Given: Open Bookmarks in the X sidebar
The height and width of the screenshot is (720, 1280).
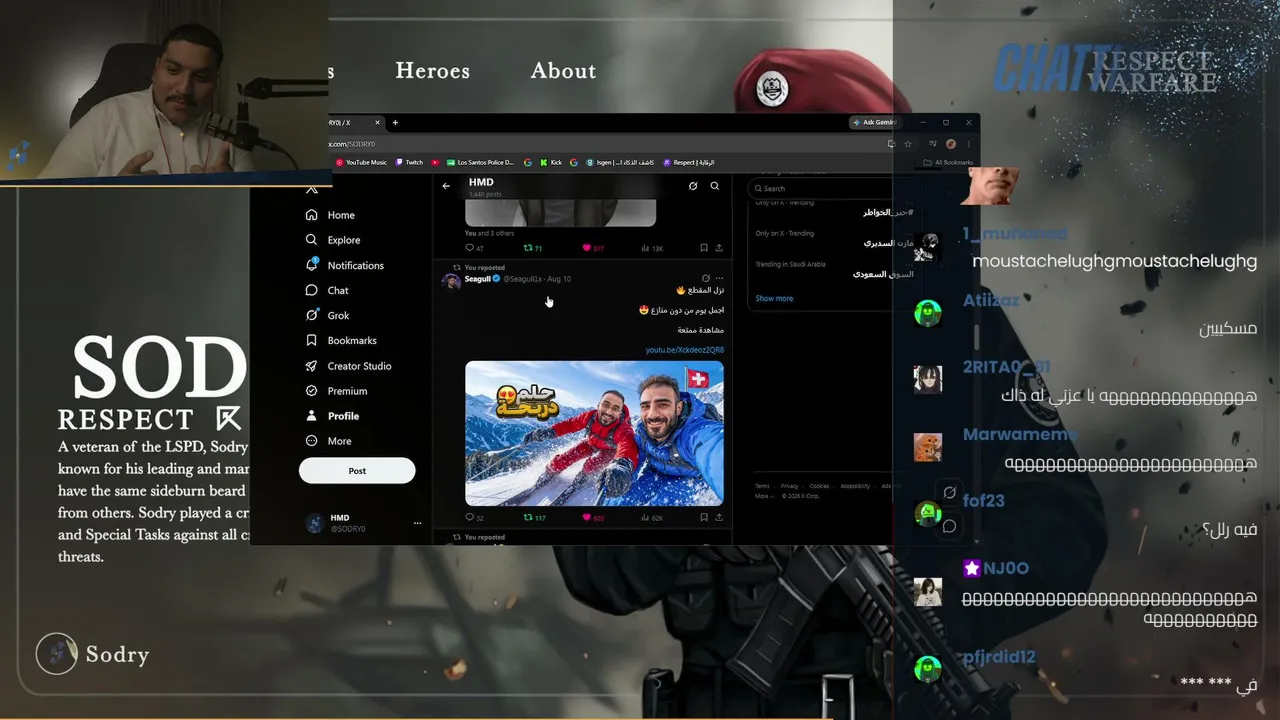Looking at the screenshot, I should click(341, 341).
